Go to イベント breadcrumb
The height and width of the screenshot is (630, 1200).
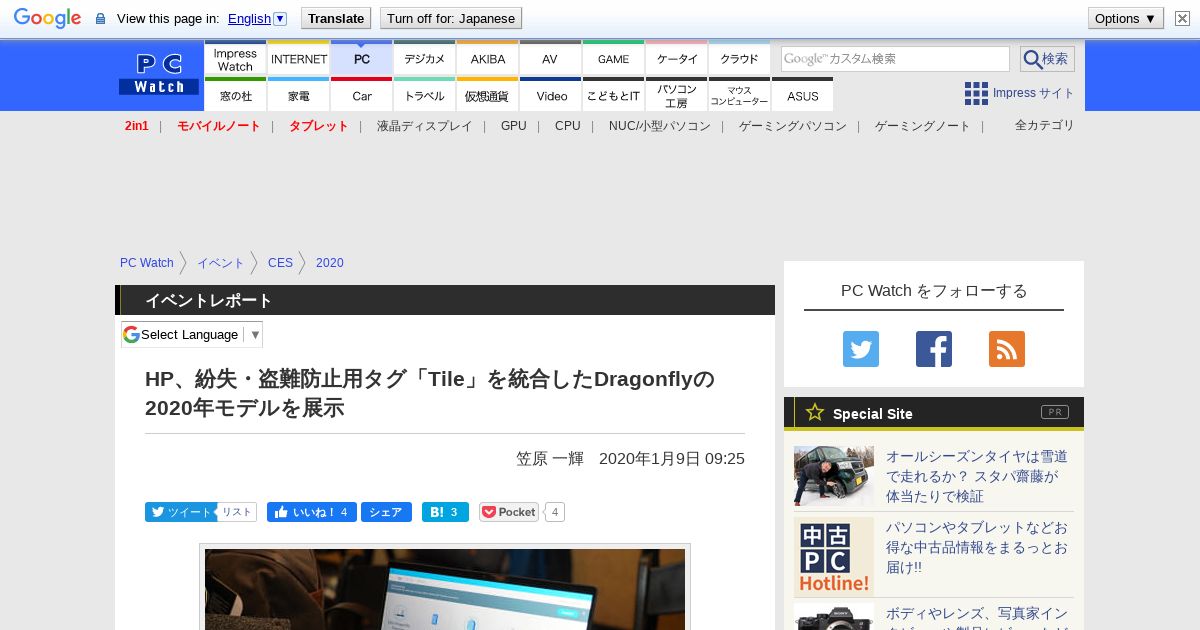(x=221, y=263)
